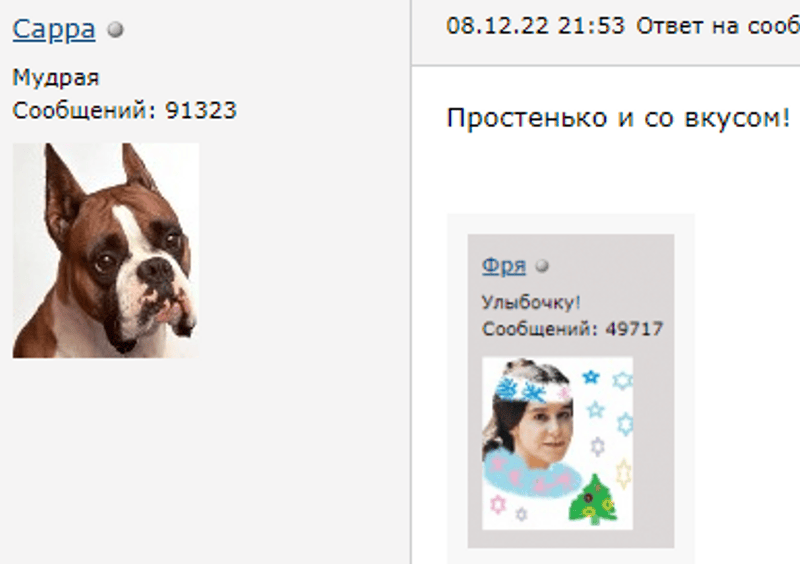Open the Сарра user profile link

54,30
